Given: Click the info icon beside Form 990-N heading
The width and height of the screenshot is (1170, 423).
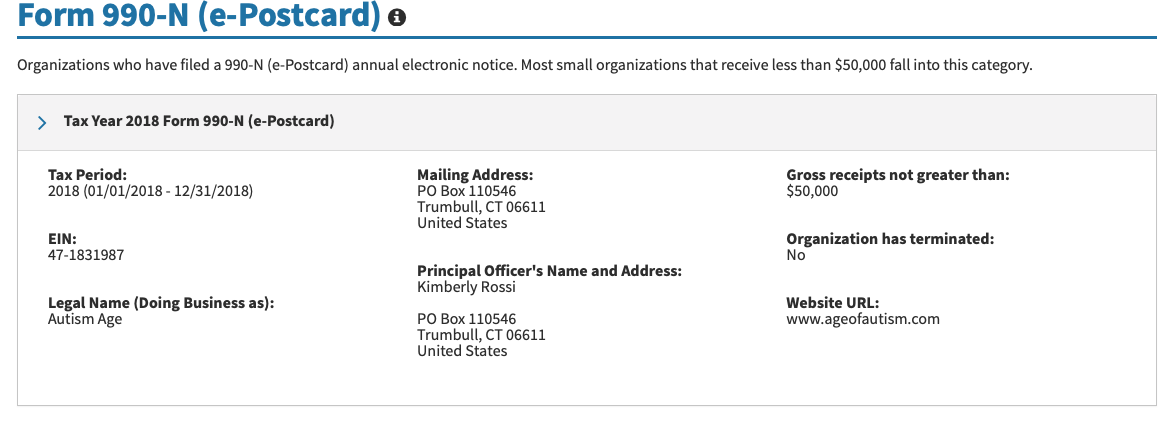Looking at the screenshot, I should click(x=398, y=18).
